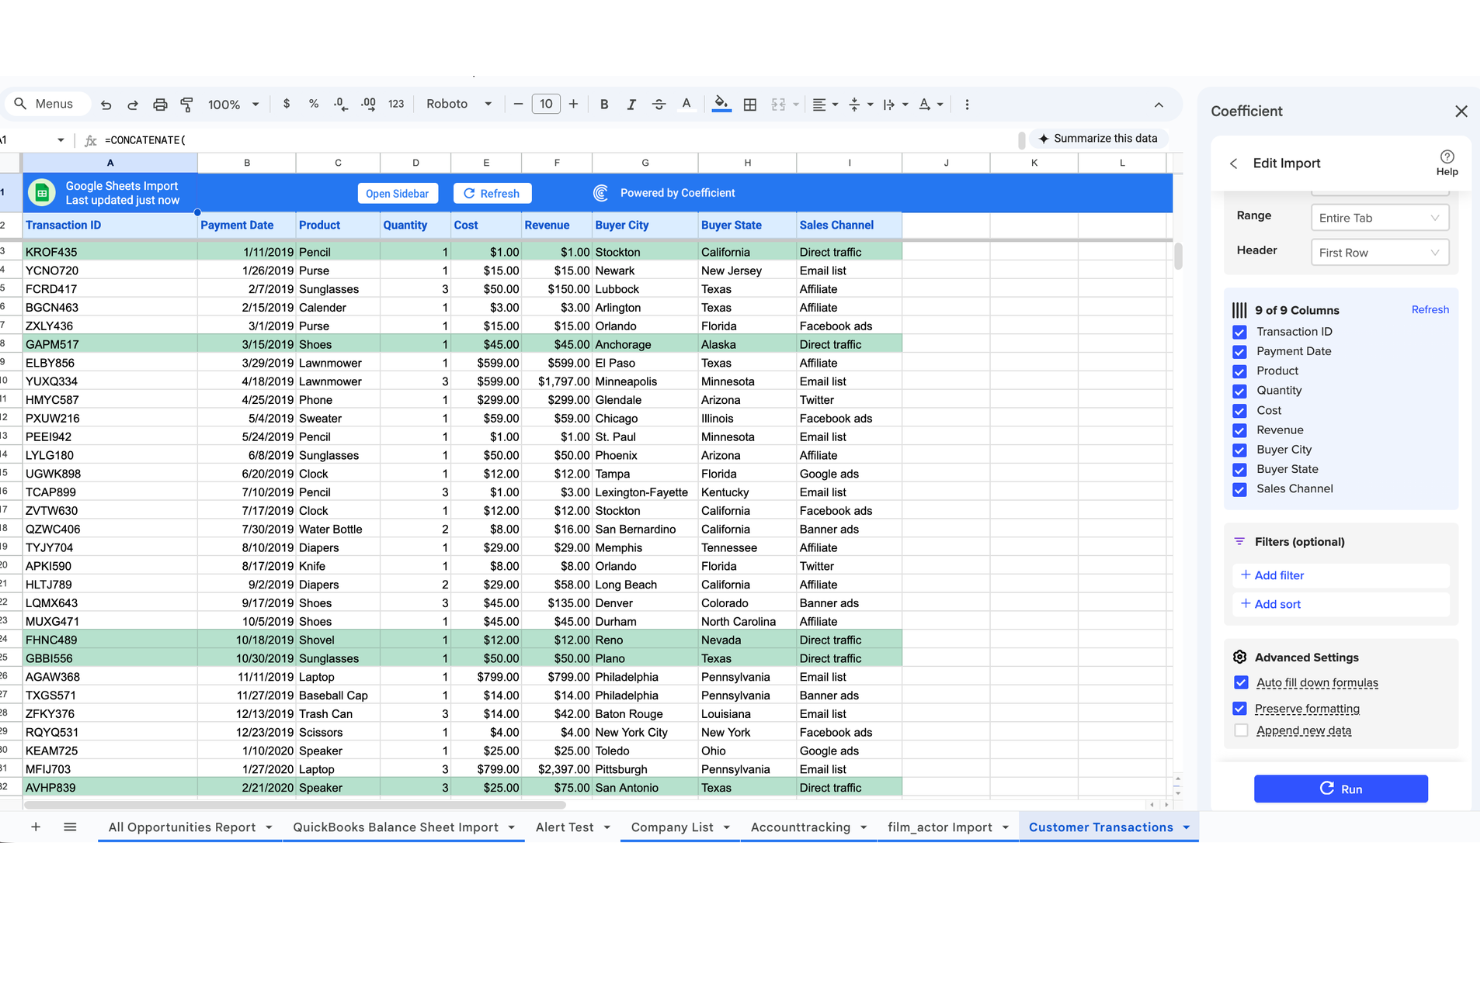This screenshot has width=1480, height=987.
Task: Open the Menus menu
Action: click(x=47, y=103)
